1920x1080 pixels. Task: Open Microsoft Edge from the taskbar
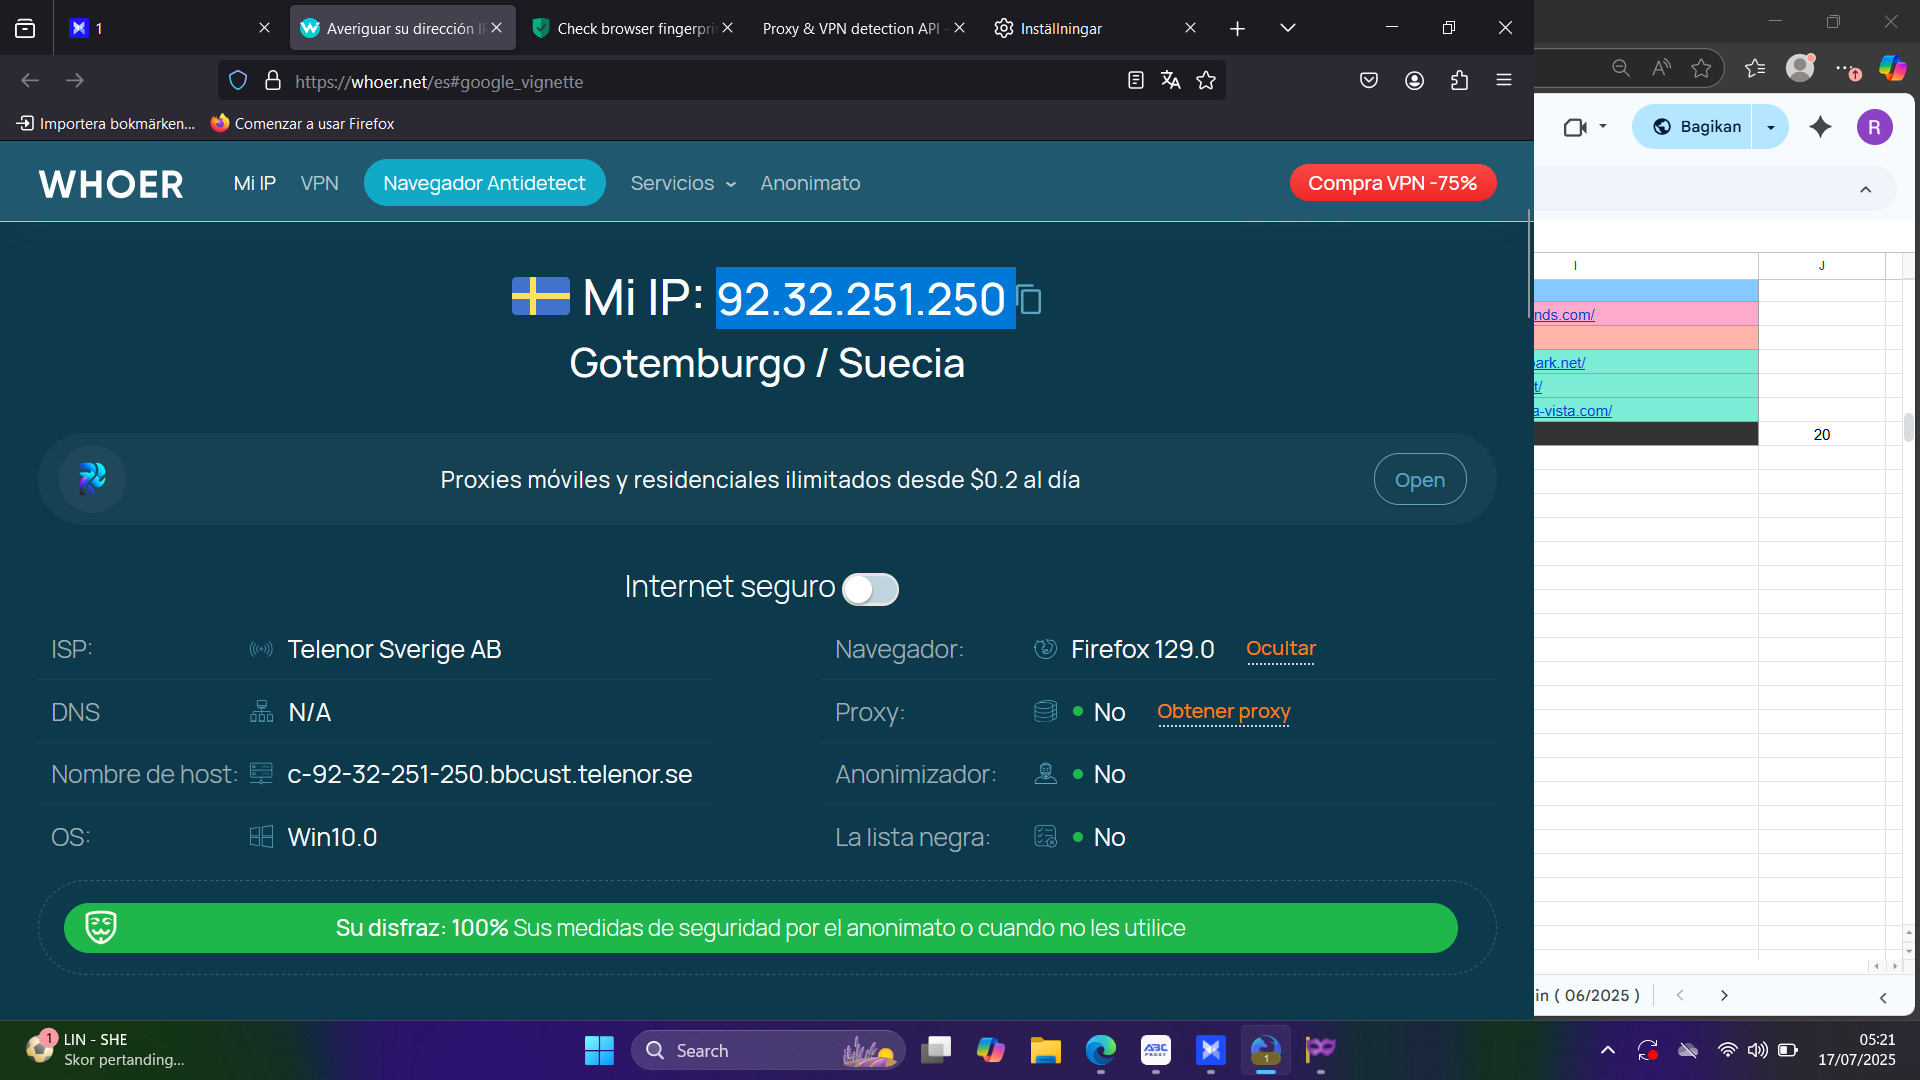(1100, 1051)
